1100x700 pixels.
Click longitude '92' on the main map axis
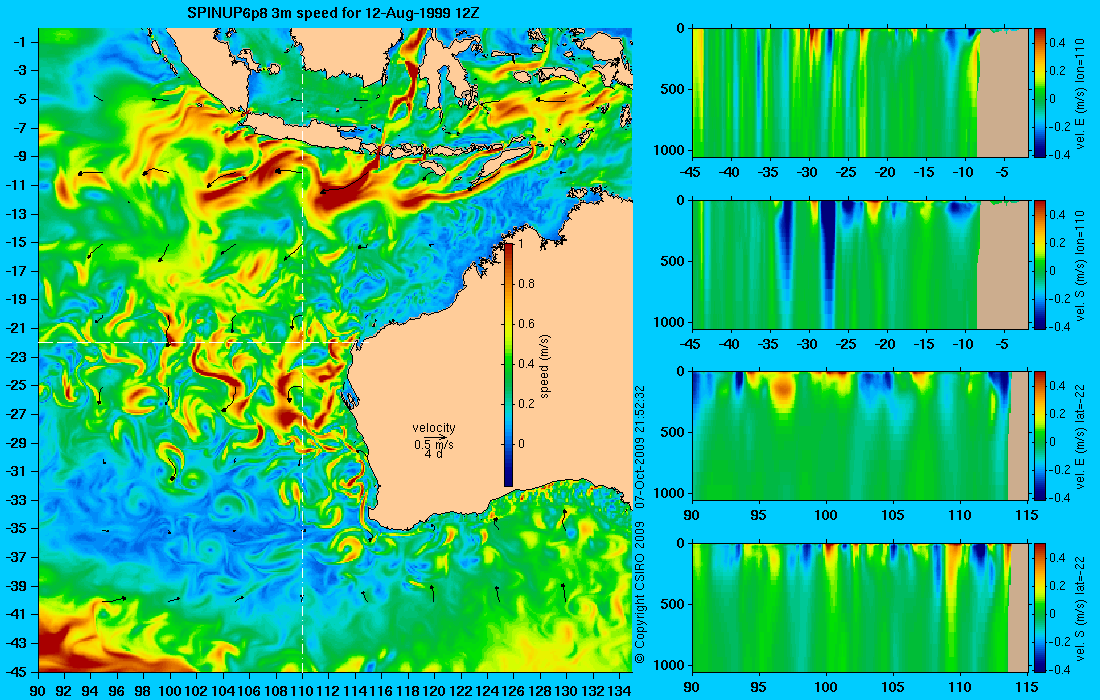click(65, 690)
